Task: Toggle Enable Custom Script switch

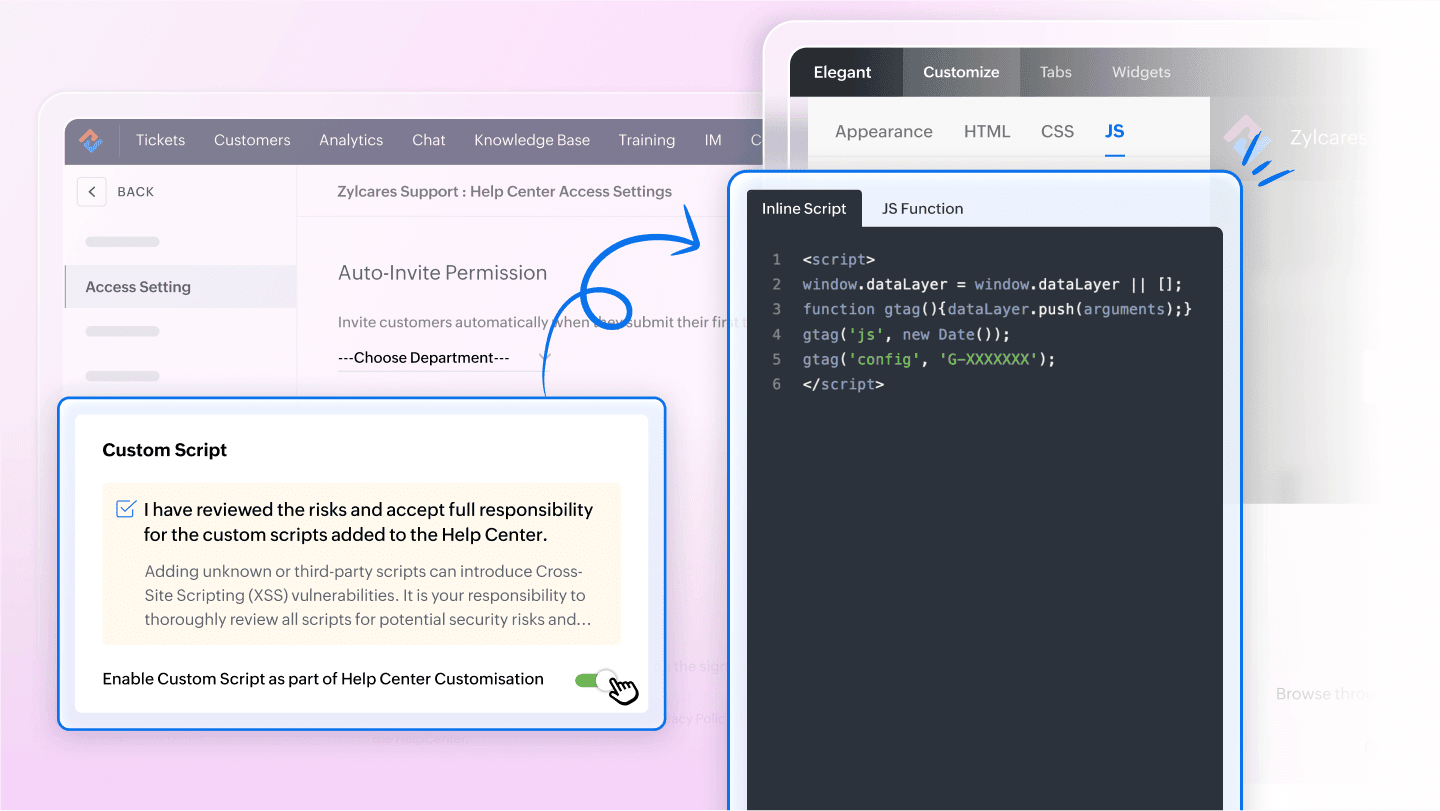Action: pos(595,680)
